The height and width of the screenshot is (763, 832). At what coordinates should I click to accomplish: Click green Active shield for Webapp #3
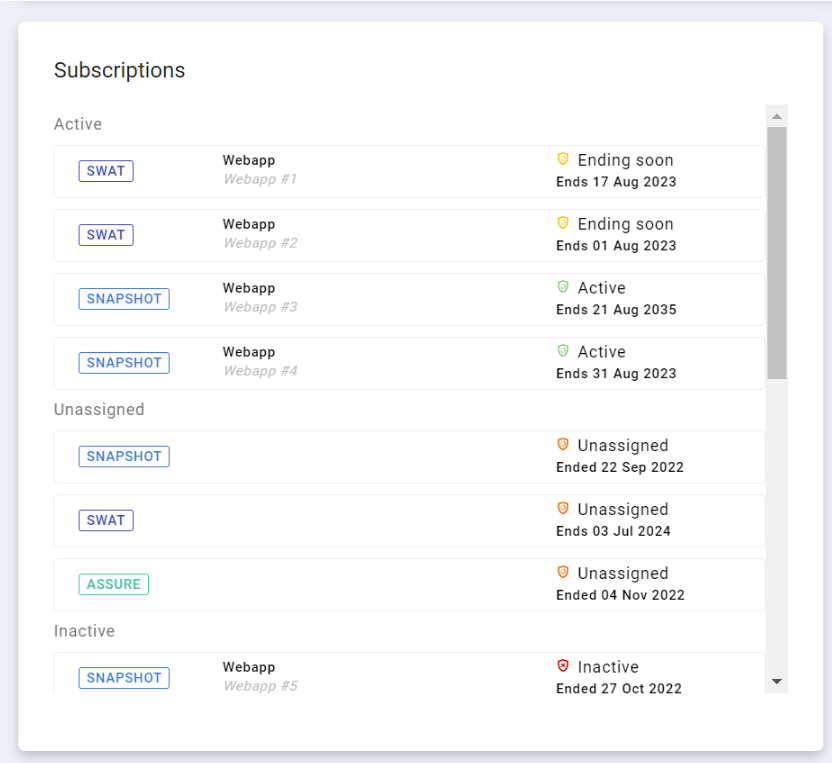[x=563, y=287]
